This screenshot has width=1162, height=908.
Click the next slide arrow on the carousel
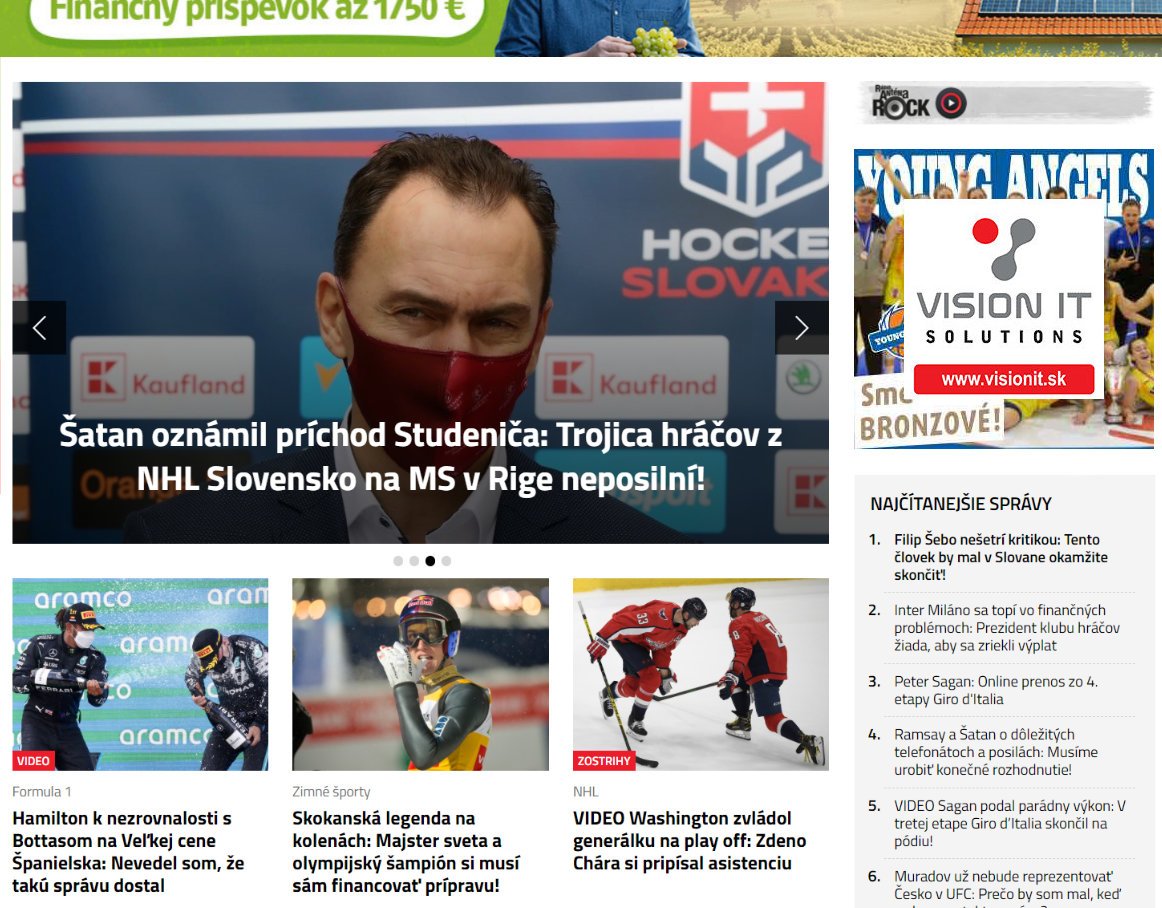[802, 328]
